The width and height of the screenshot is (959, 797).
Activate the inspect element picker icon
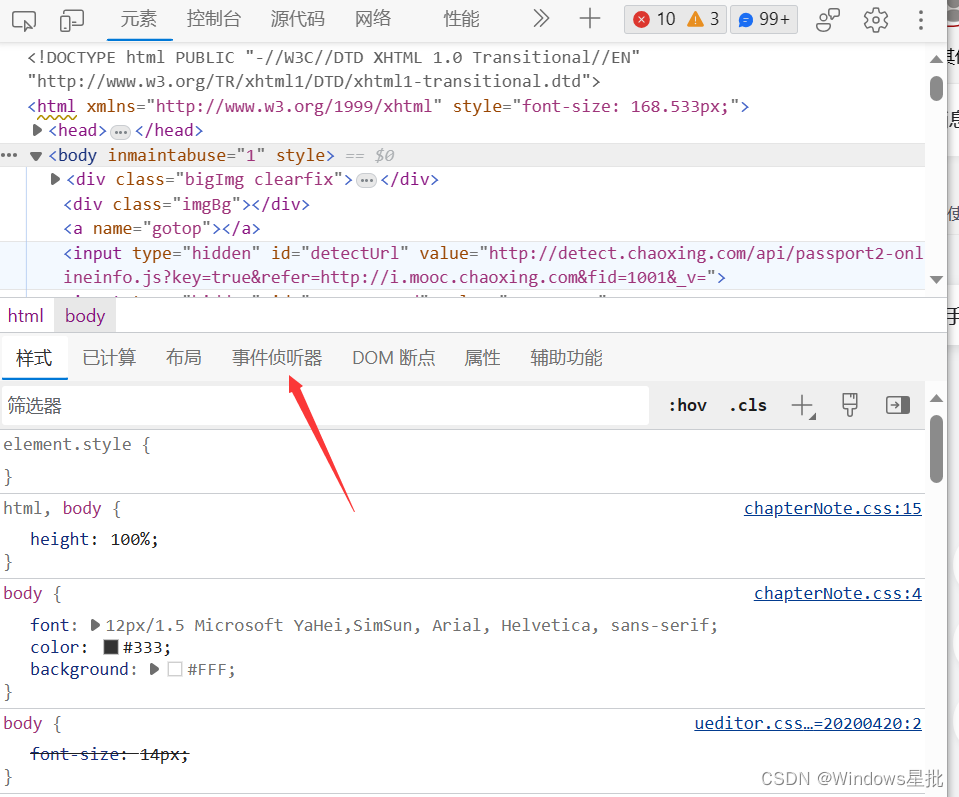(24, 20)
